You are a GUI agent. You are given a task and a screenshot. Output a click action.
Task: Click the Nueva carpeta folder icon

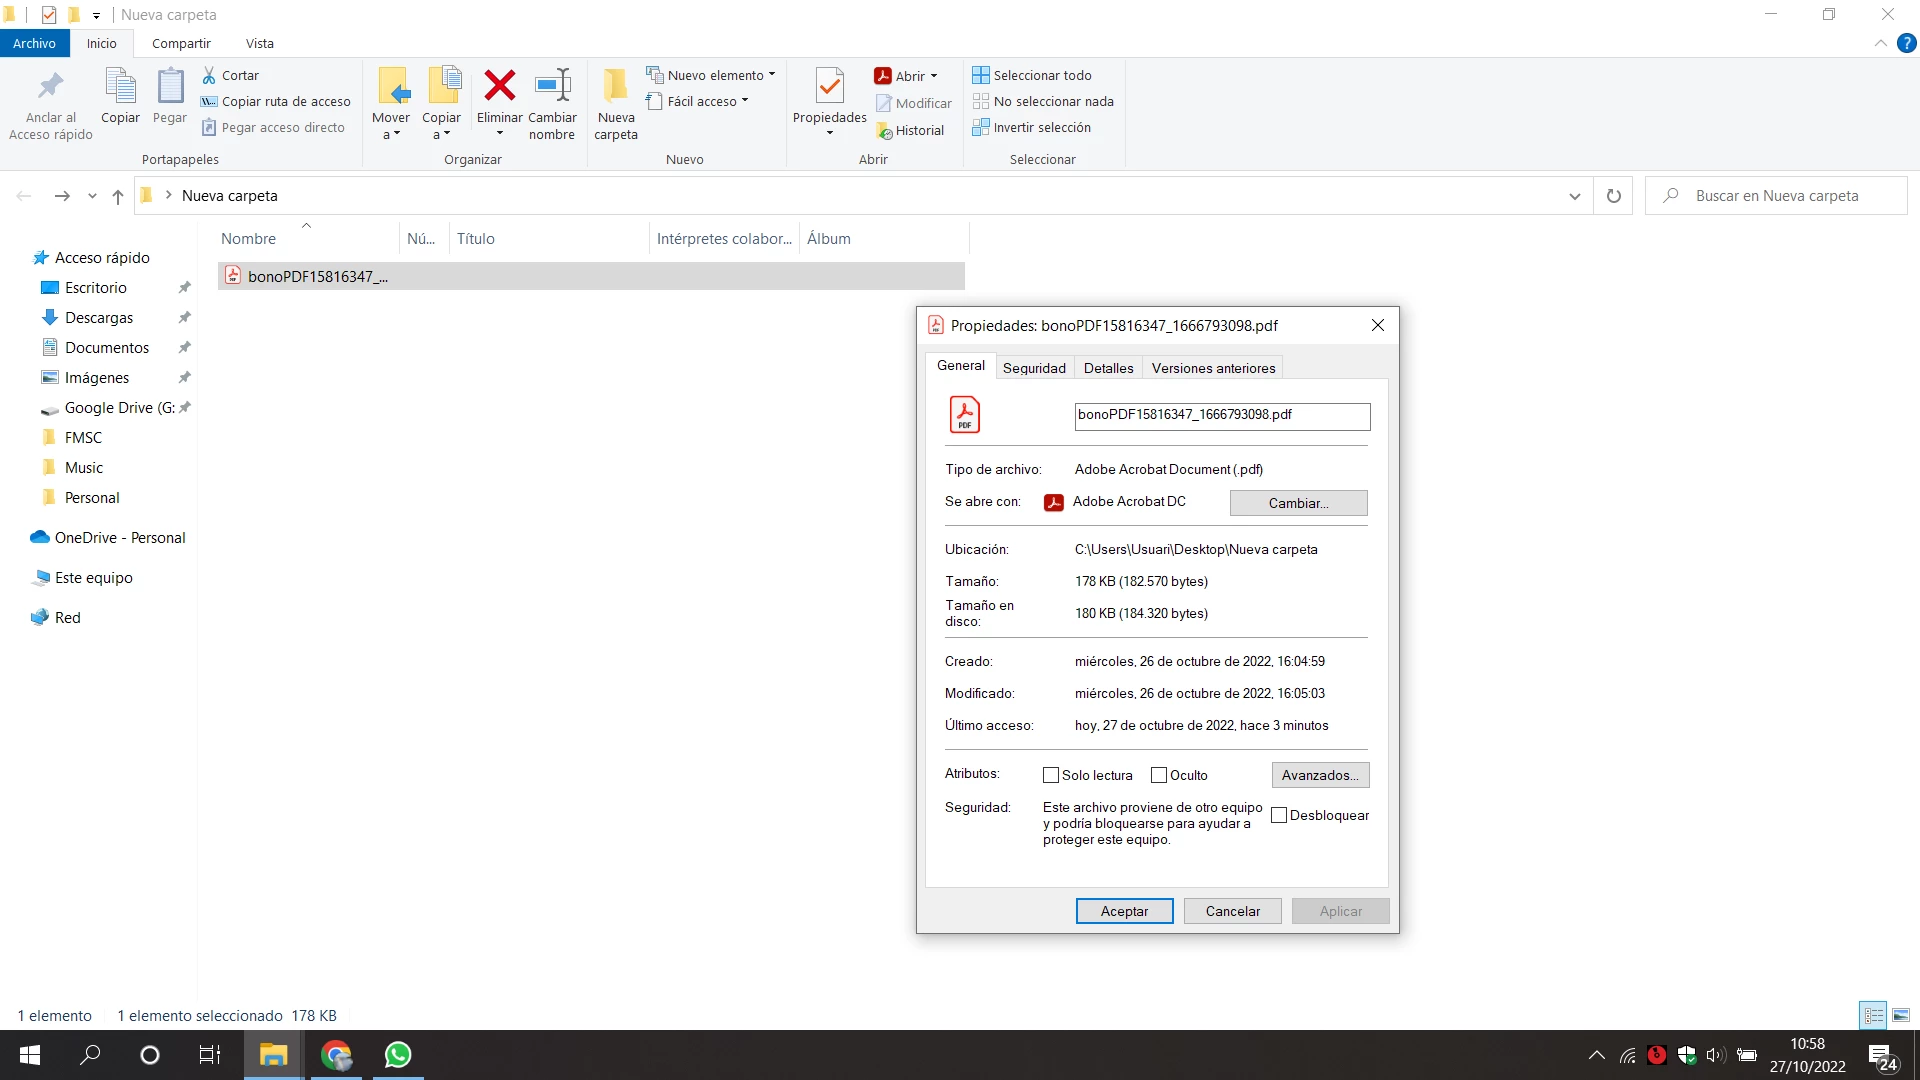[615, 87]
